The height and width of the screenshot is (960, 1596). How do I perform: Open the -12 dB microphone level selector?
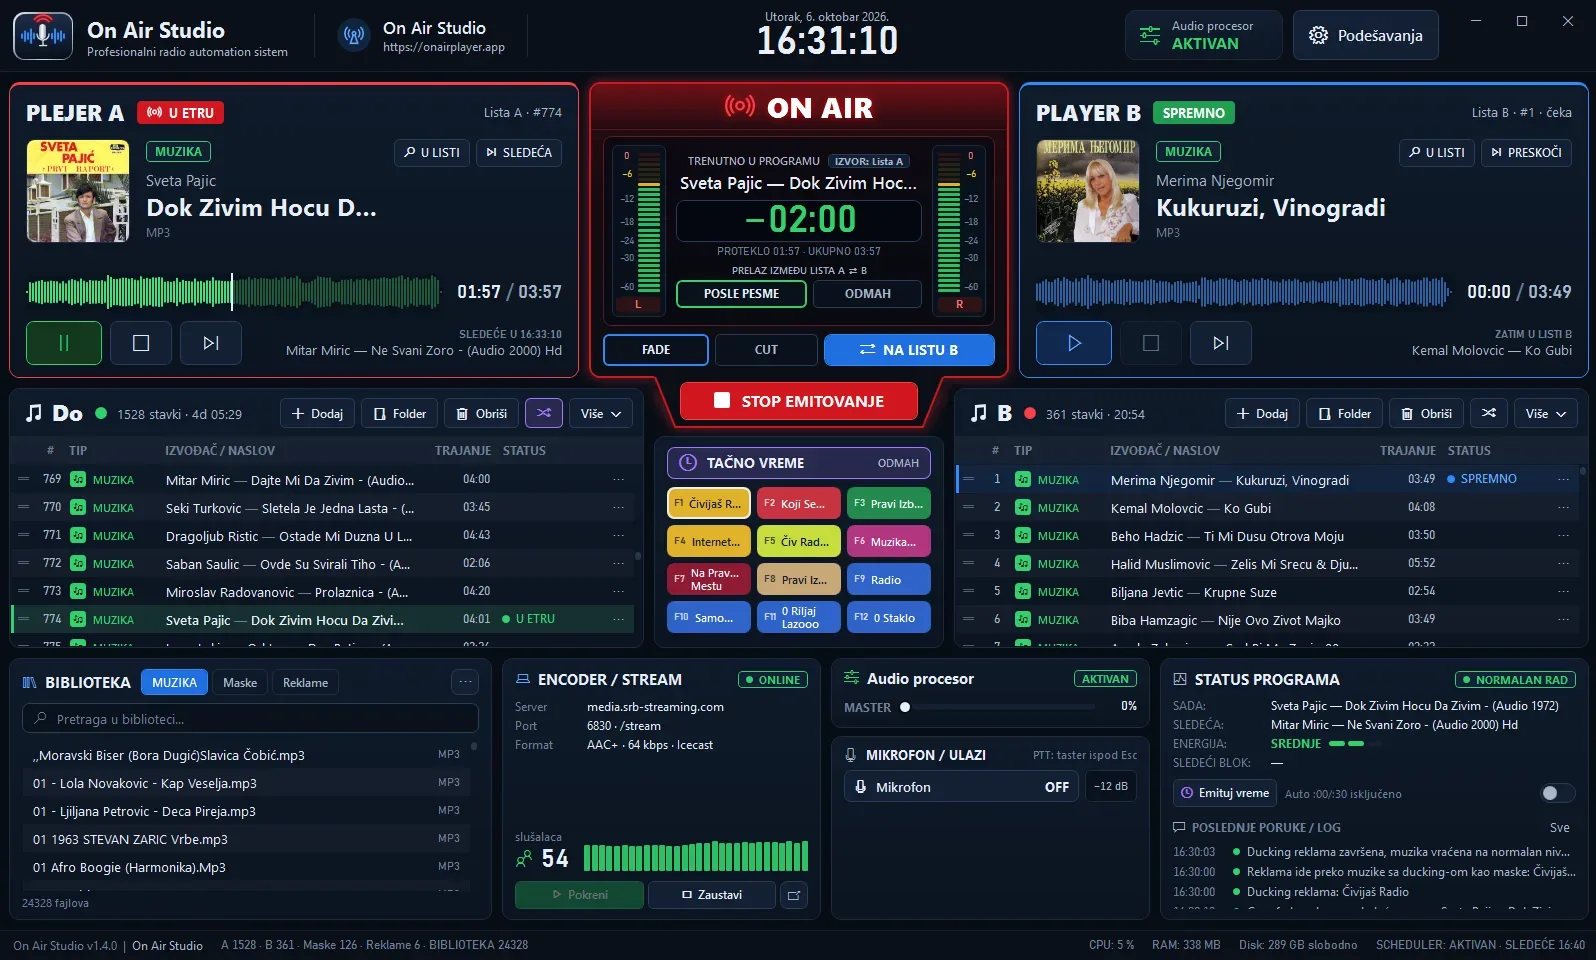point(1111,787)
